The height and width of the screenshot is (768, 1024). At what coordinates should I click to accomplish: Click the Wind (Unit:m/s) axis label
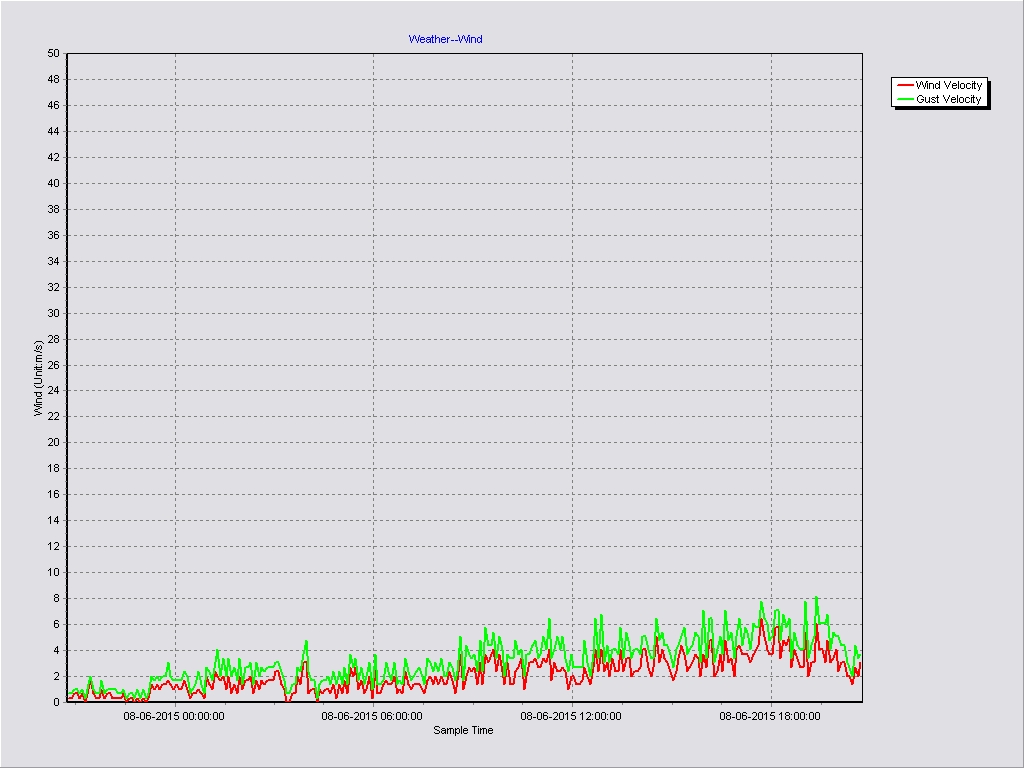[38, 378]
